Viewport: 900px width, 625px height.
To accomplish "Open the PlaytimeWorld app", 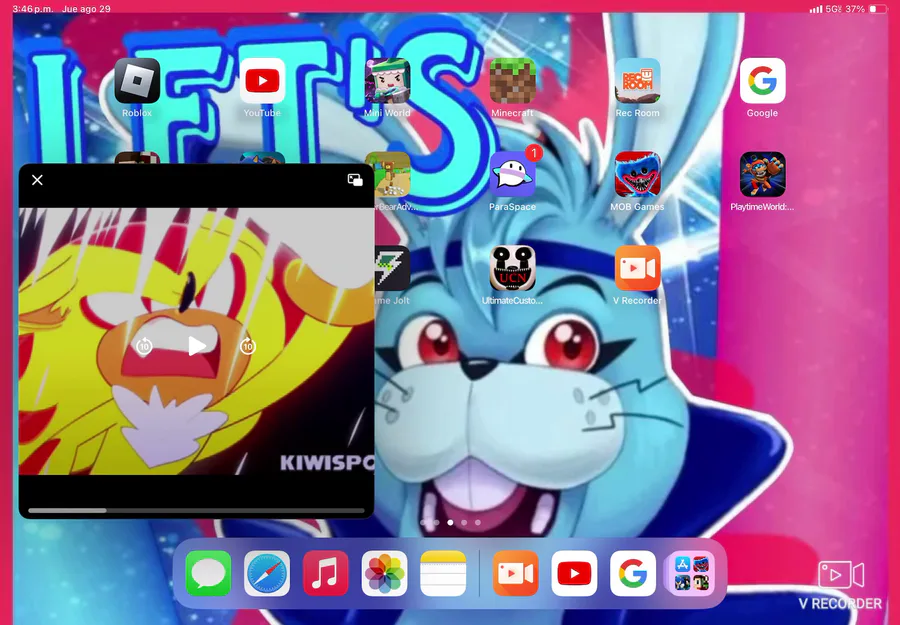I will pos(762,174).
